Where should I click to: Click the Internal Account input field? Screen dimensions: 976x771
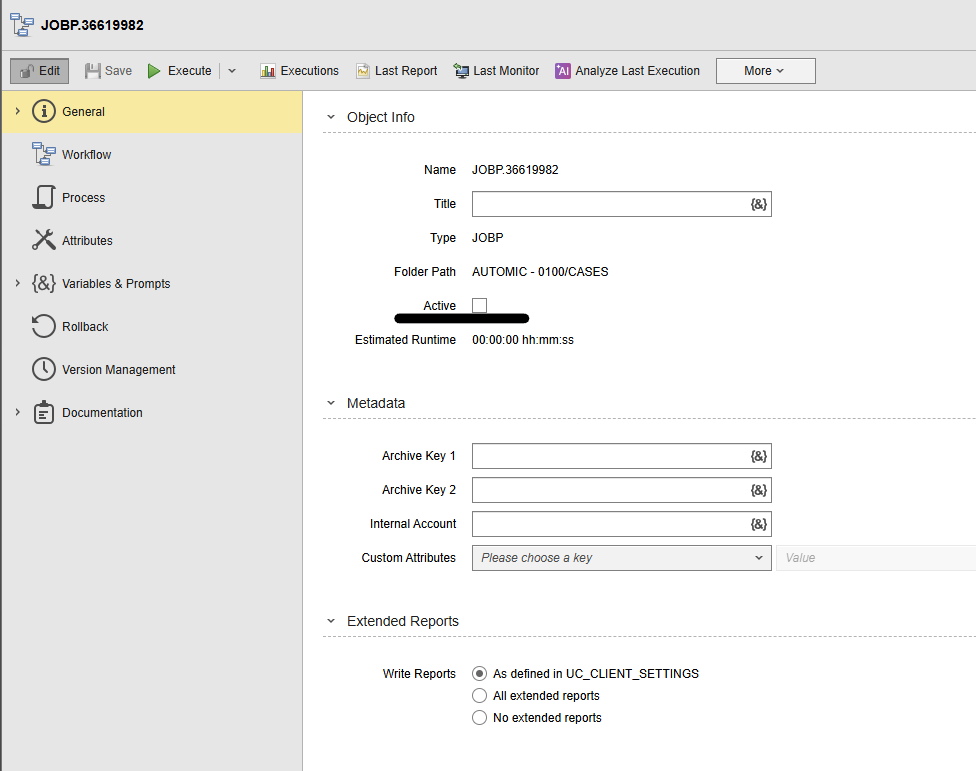click(x=610, y=524)
